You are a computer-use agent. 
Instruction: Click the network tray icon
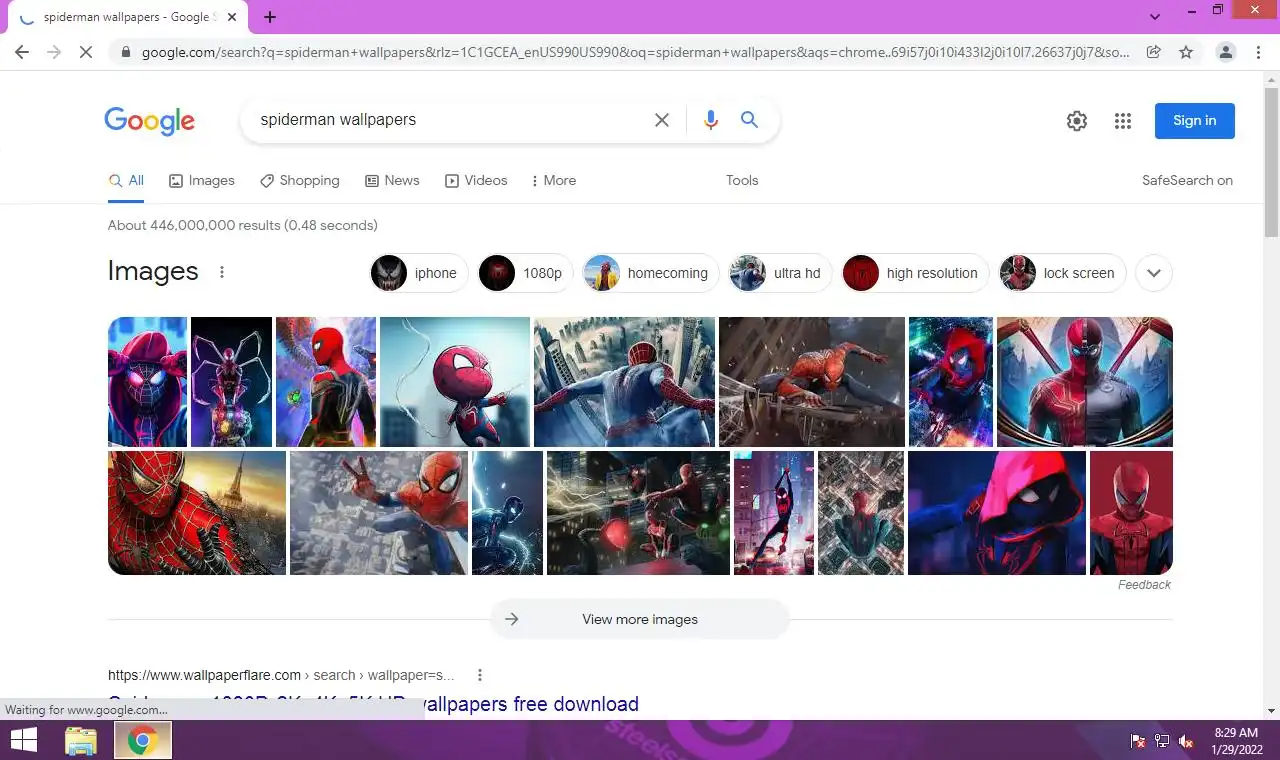coord(1162,741)
